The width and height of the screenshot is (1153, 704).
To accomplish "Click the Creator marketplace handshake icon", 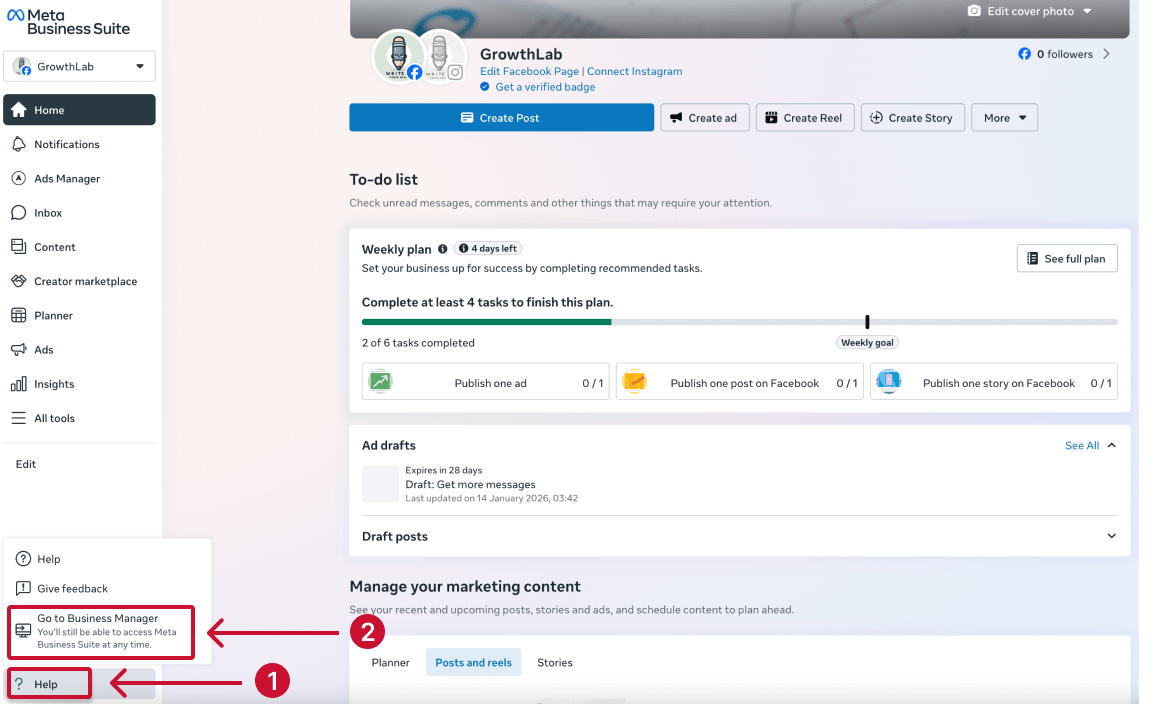I will (18, 281).
